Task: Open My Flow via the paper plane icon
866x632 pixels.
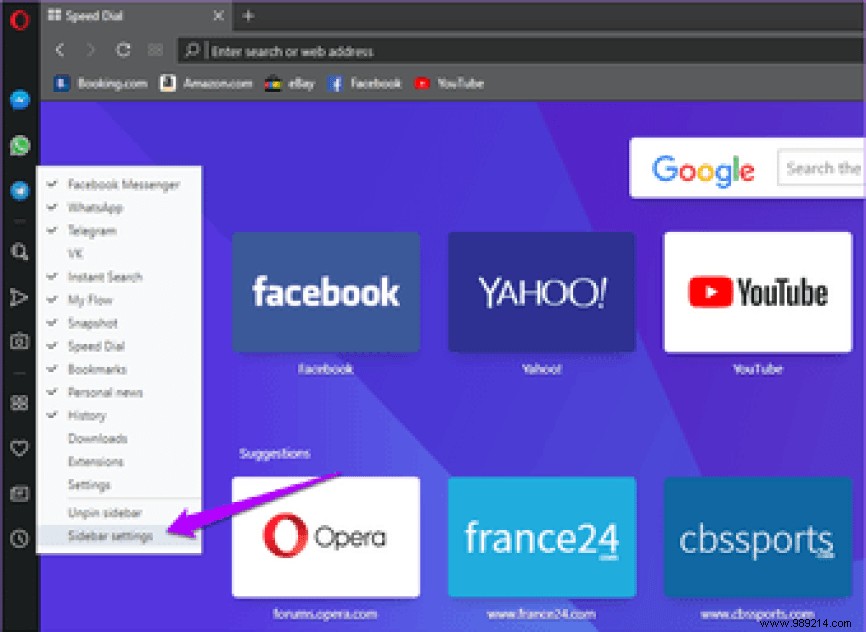Action: pos(18,297)
